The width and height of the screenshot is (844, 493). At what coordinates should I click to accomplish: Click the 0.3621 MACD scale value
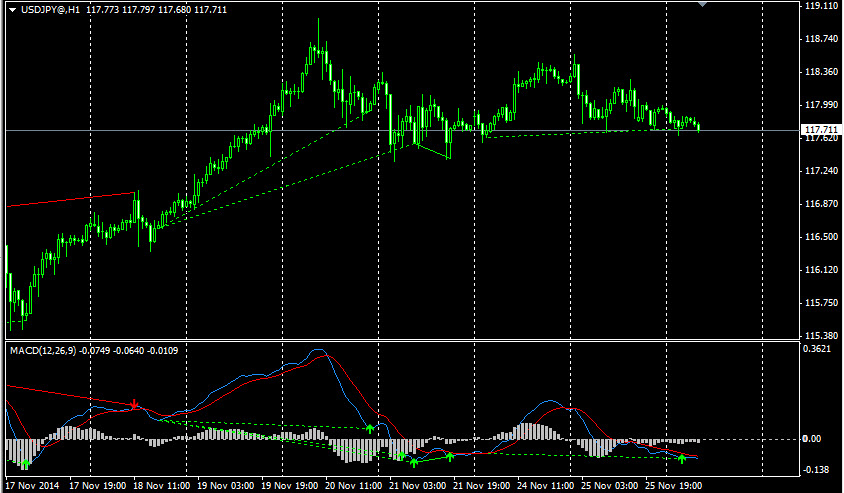click(x=817, y=349)
